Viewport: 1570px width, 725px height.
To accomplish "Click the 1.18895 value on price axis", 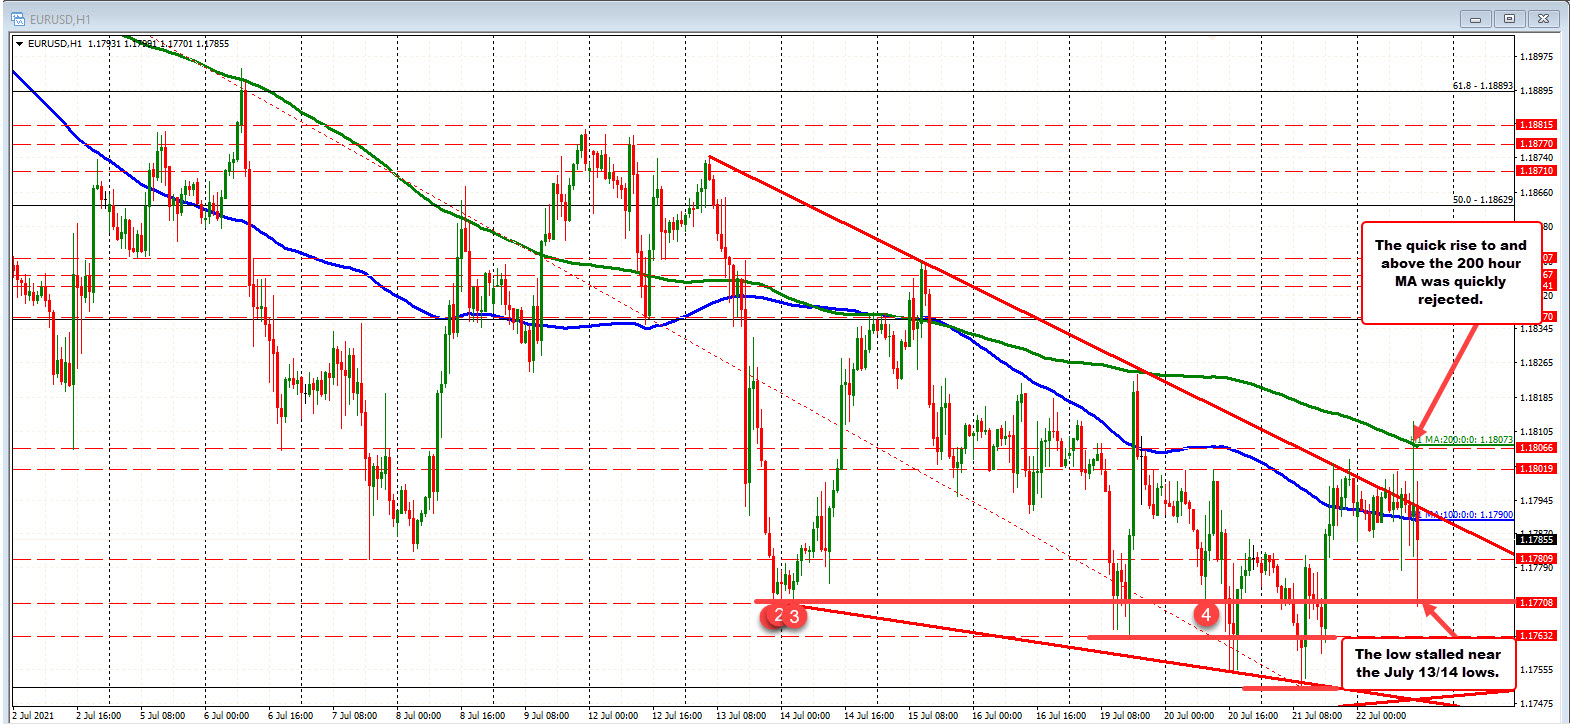I will (1537, 91).
